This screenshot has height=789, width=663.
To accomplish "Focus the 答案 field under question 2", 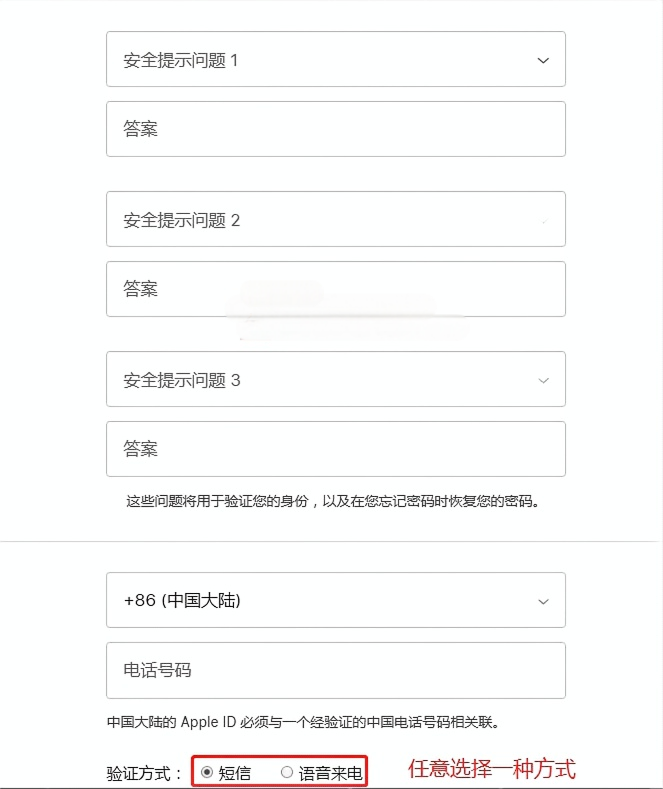I will [x=336, y=289].
